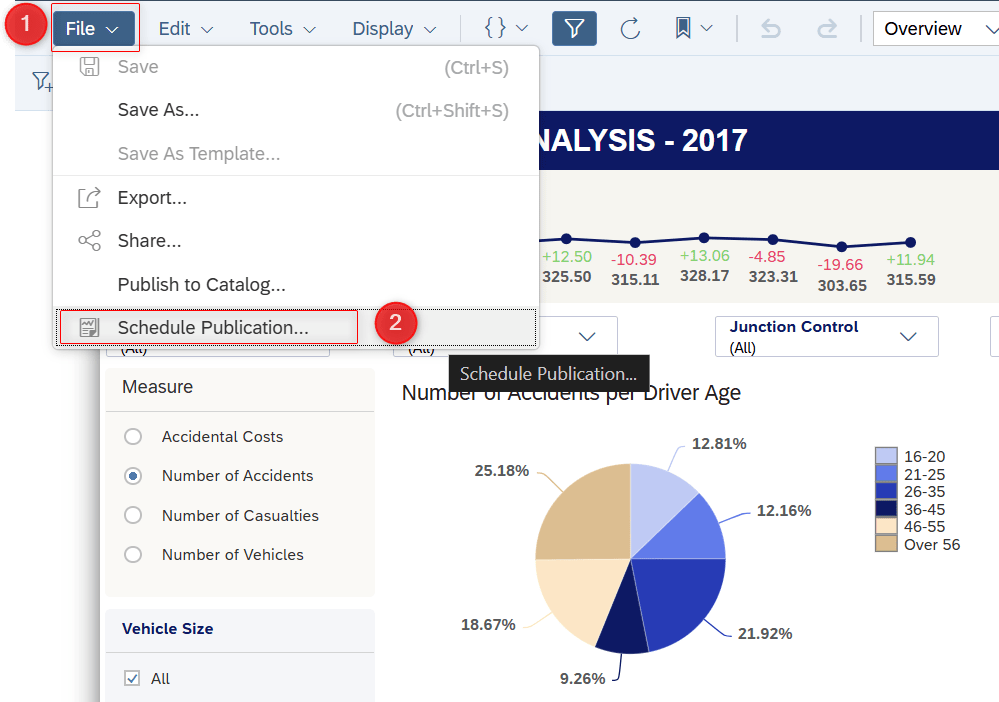Open the Tools menu
This screenshot has width=999, height=702.
[x=282, y=29]
